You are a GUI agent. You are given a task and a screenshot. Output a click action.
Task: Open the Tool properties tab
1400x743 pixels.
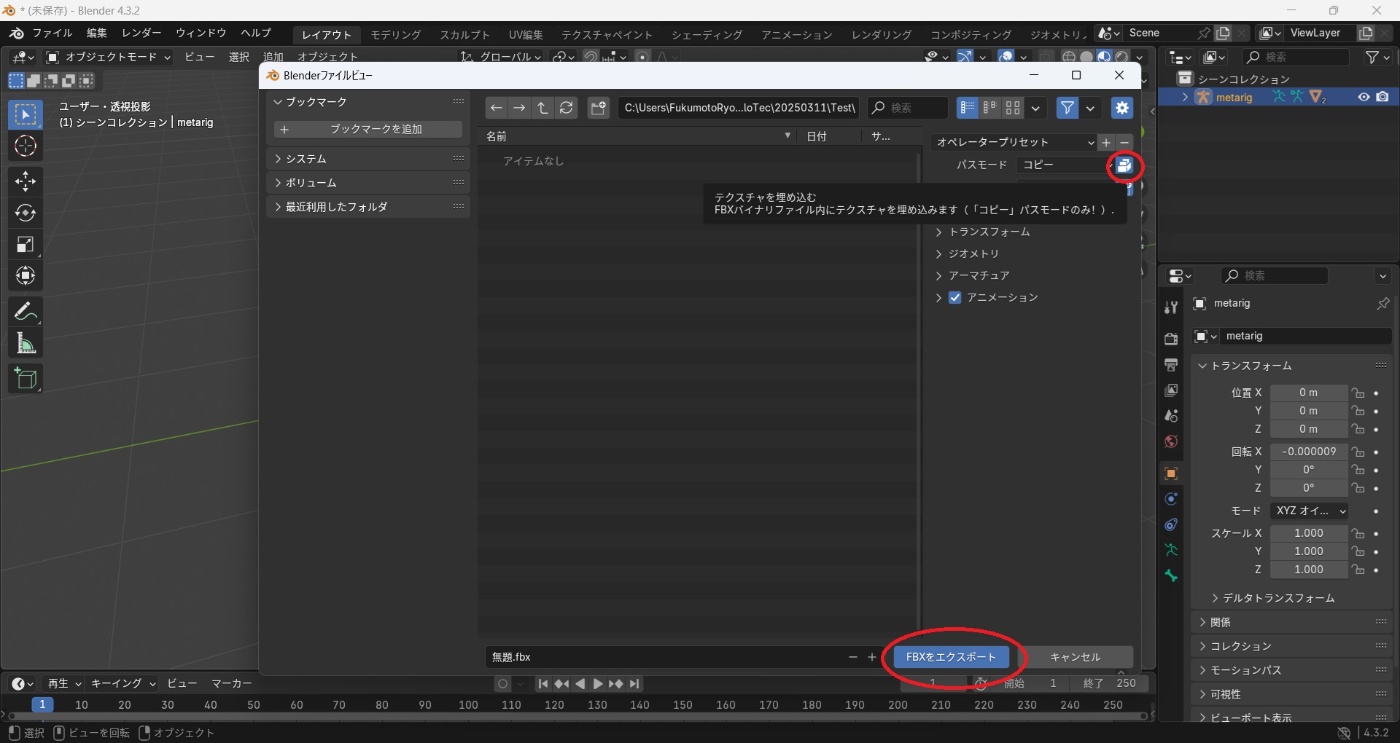[x=1171, y=308]
